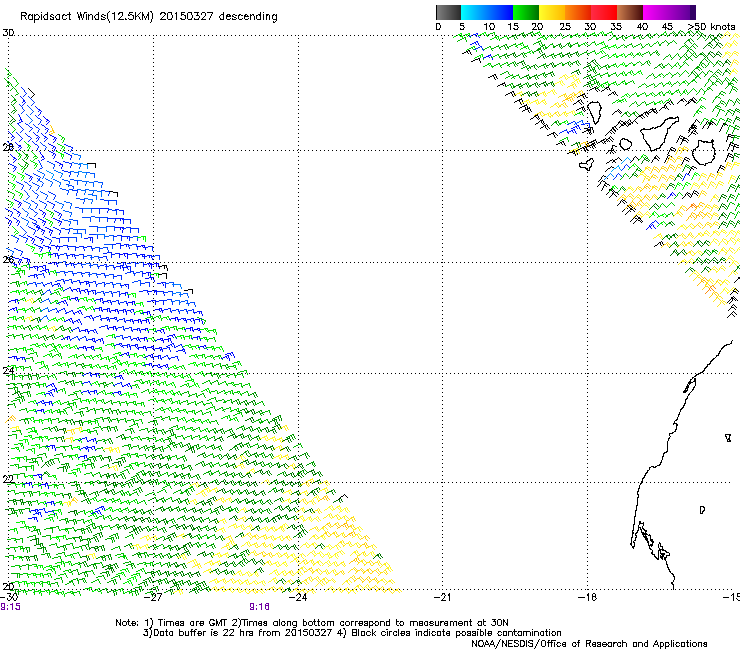Click the longitude axis label '-24'
Image resolution: width=740 pixels, height=650 pixels.
(x=298, y=597)
